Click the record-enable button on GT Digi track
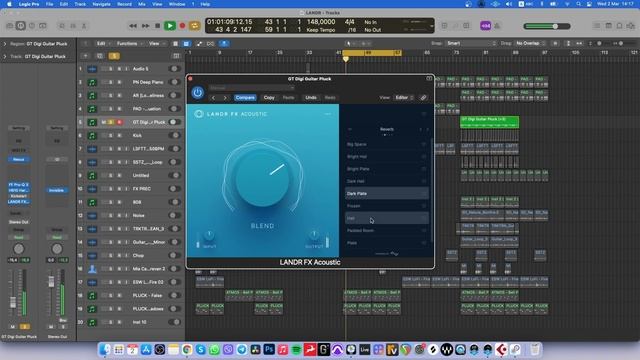Screen dimensions: 640x360 pyautogui.click(x=119, y=122)
